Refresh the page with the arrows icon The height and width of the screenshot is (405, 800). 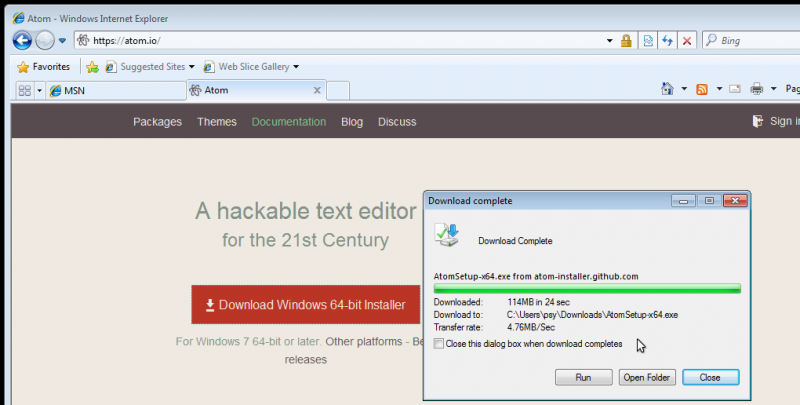[667, 41]
